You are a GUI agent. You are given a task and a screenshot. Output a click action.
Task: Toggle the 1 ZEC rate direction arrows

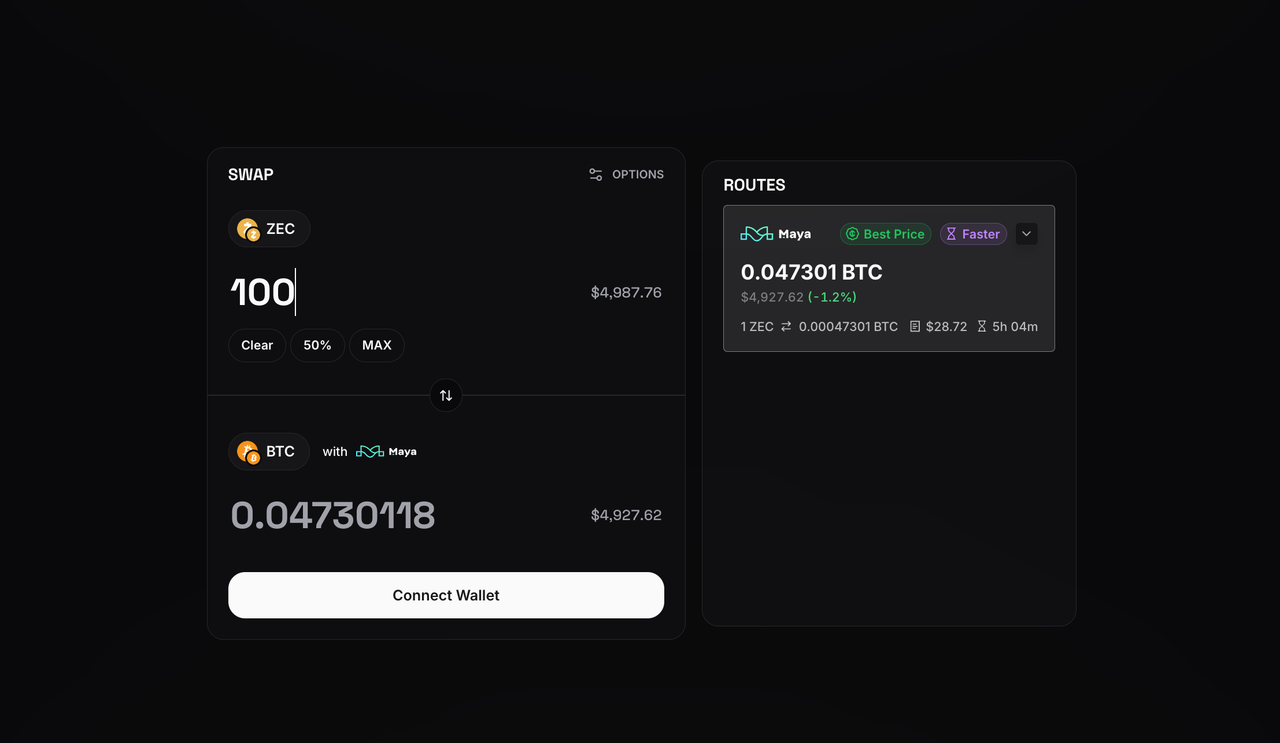(x=786, y=327)
